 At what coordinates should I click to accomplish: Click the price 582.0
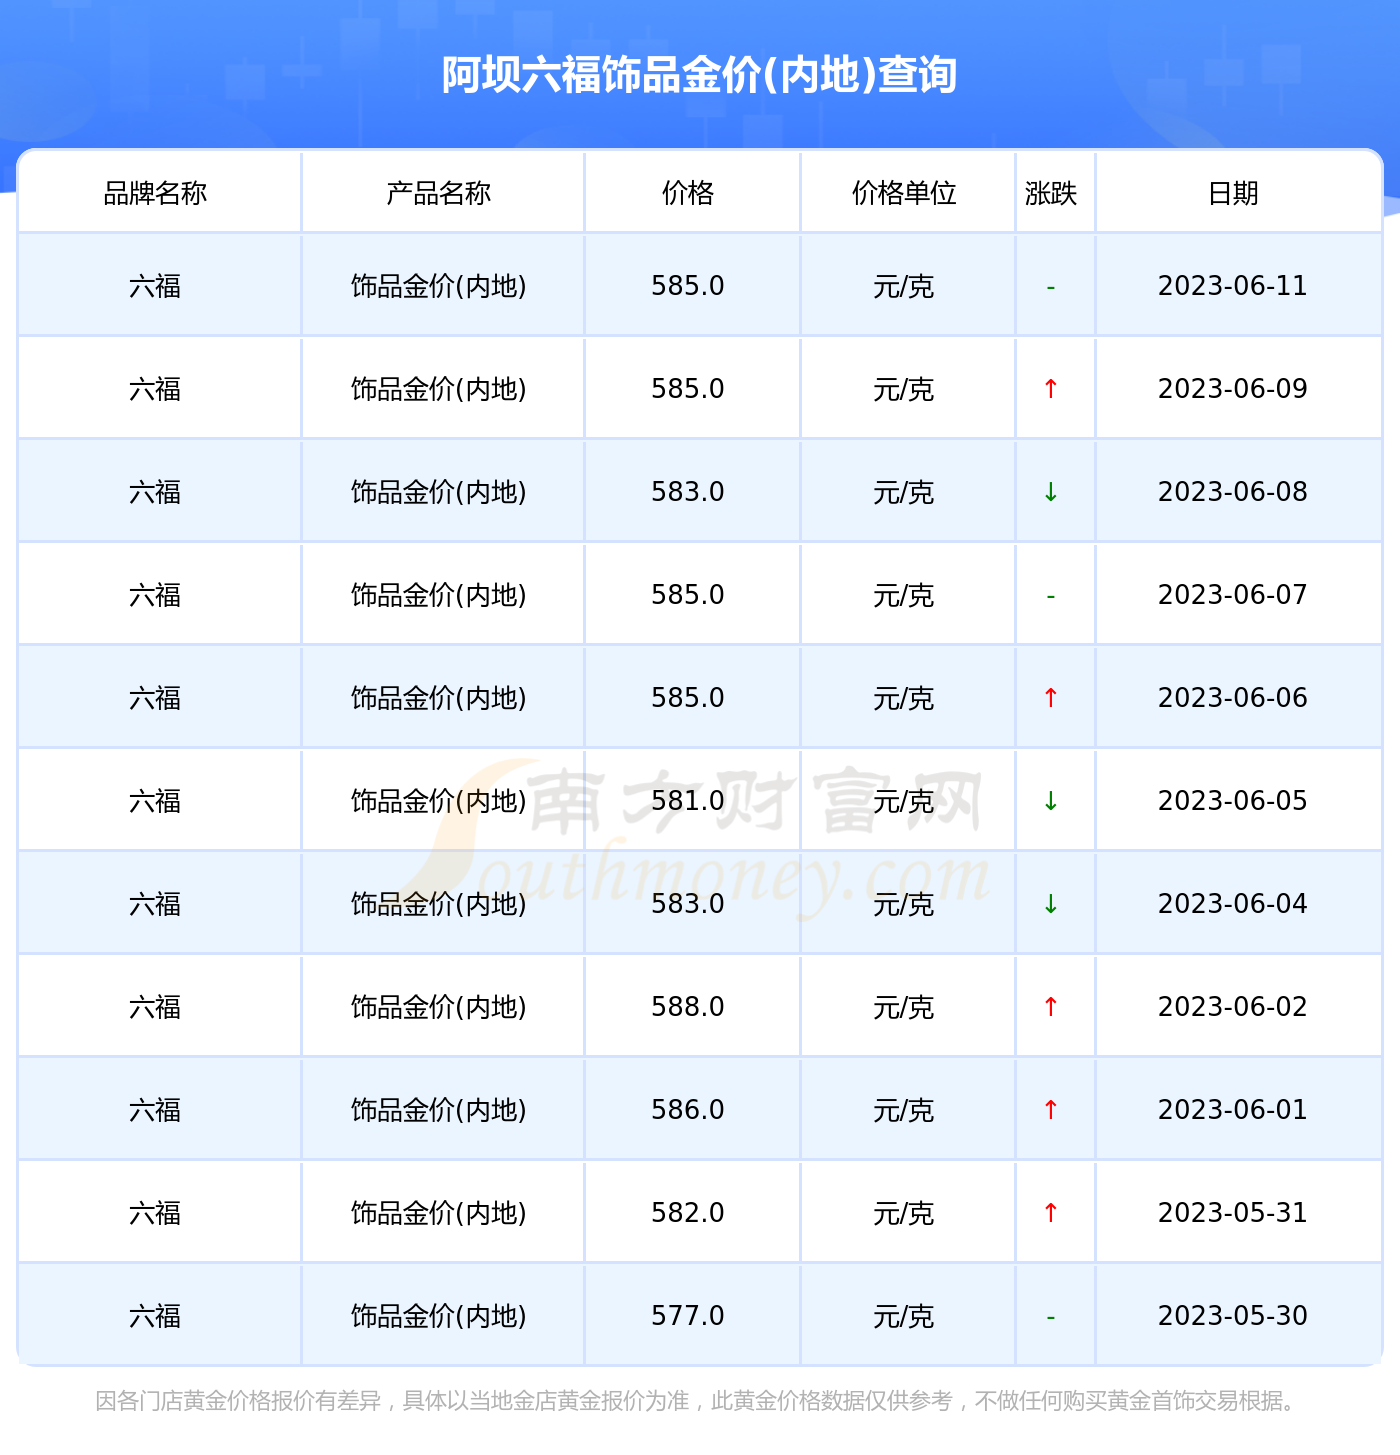coord(688,1213)
